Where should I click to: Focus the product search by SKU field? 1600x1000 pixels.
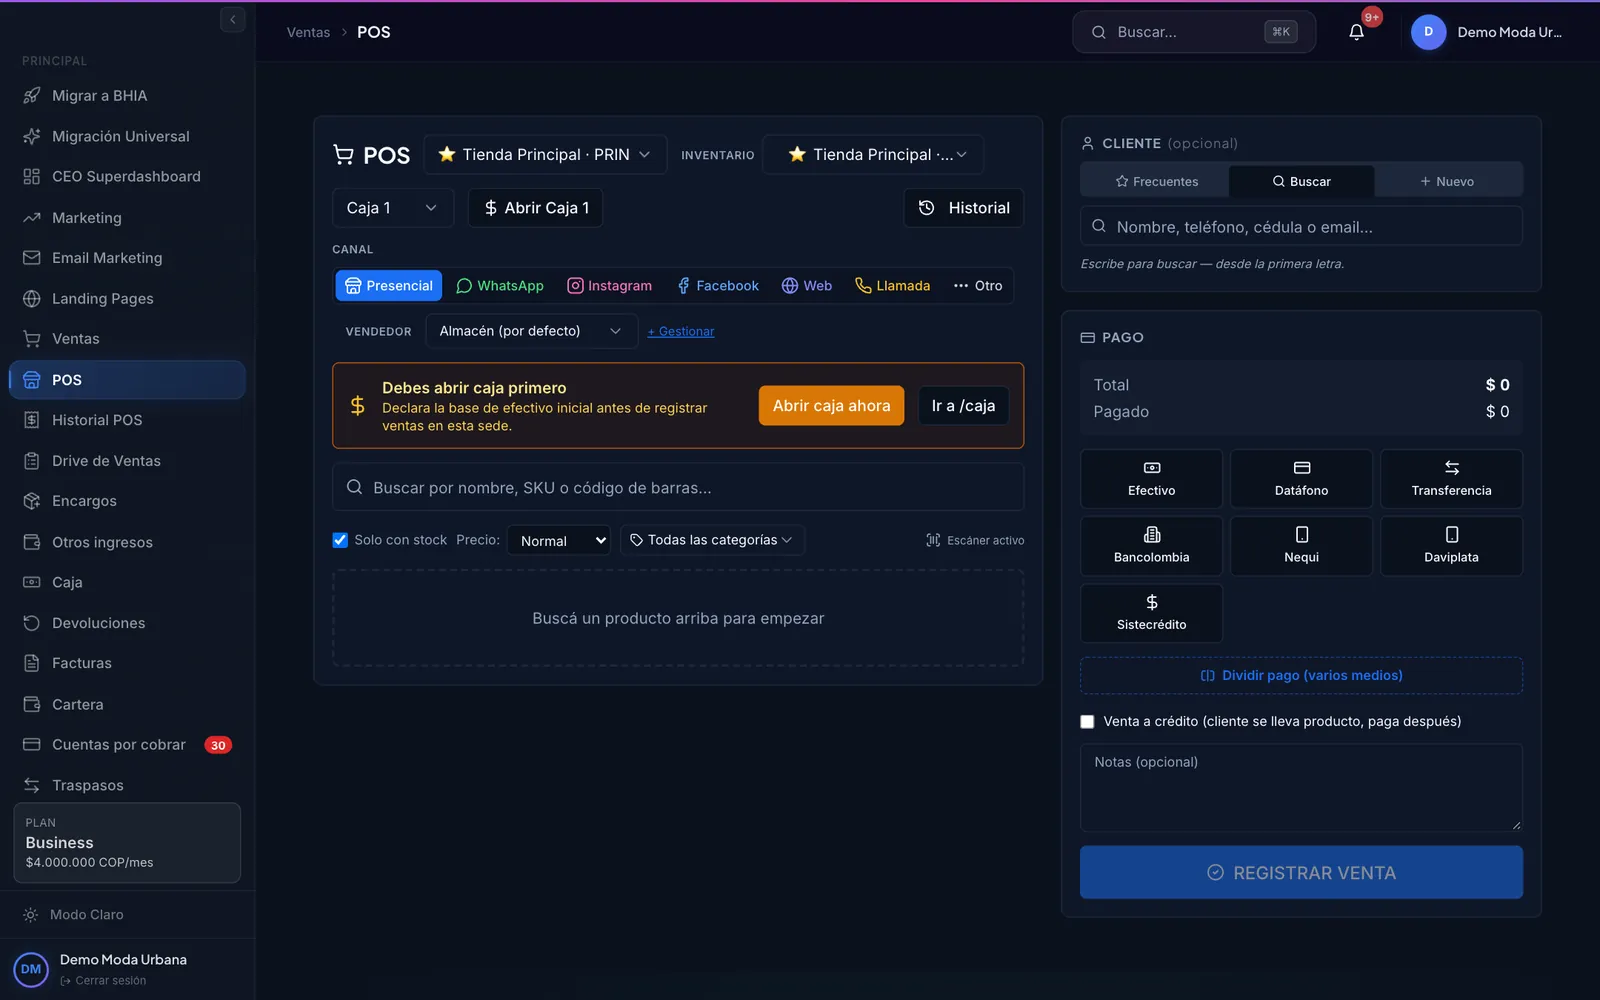(x=678, y=488)
